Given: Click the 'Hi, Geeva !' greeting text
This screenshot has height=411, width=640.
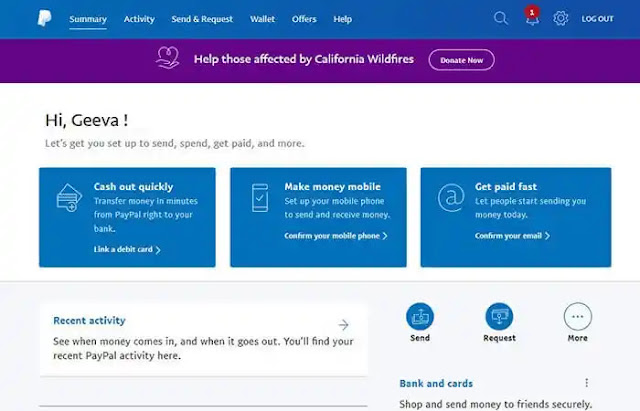Looking at the screenshot, I should coord(87,120).
